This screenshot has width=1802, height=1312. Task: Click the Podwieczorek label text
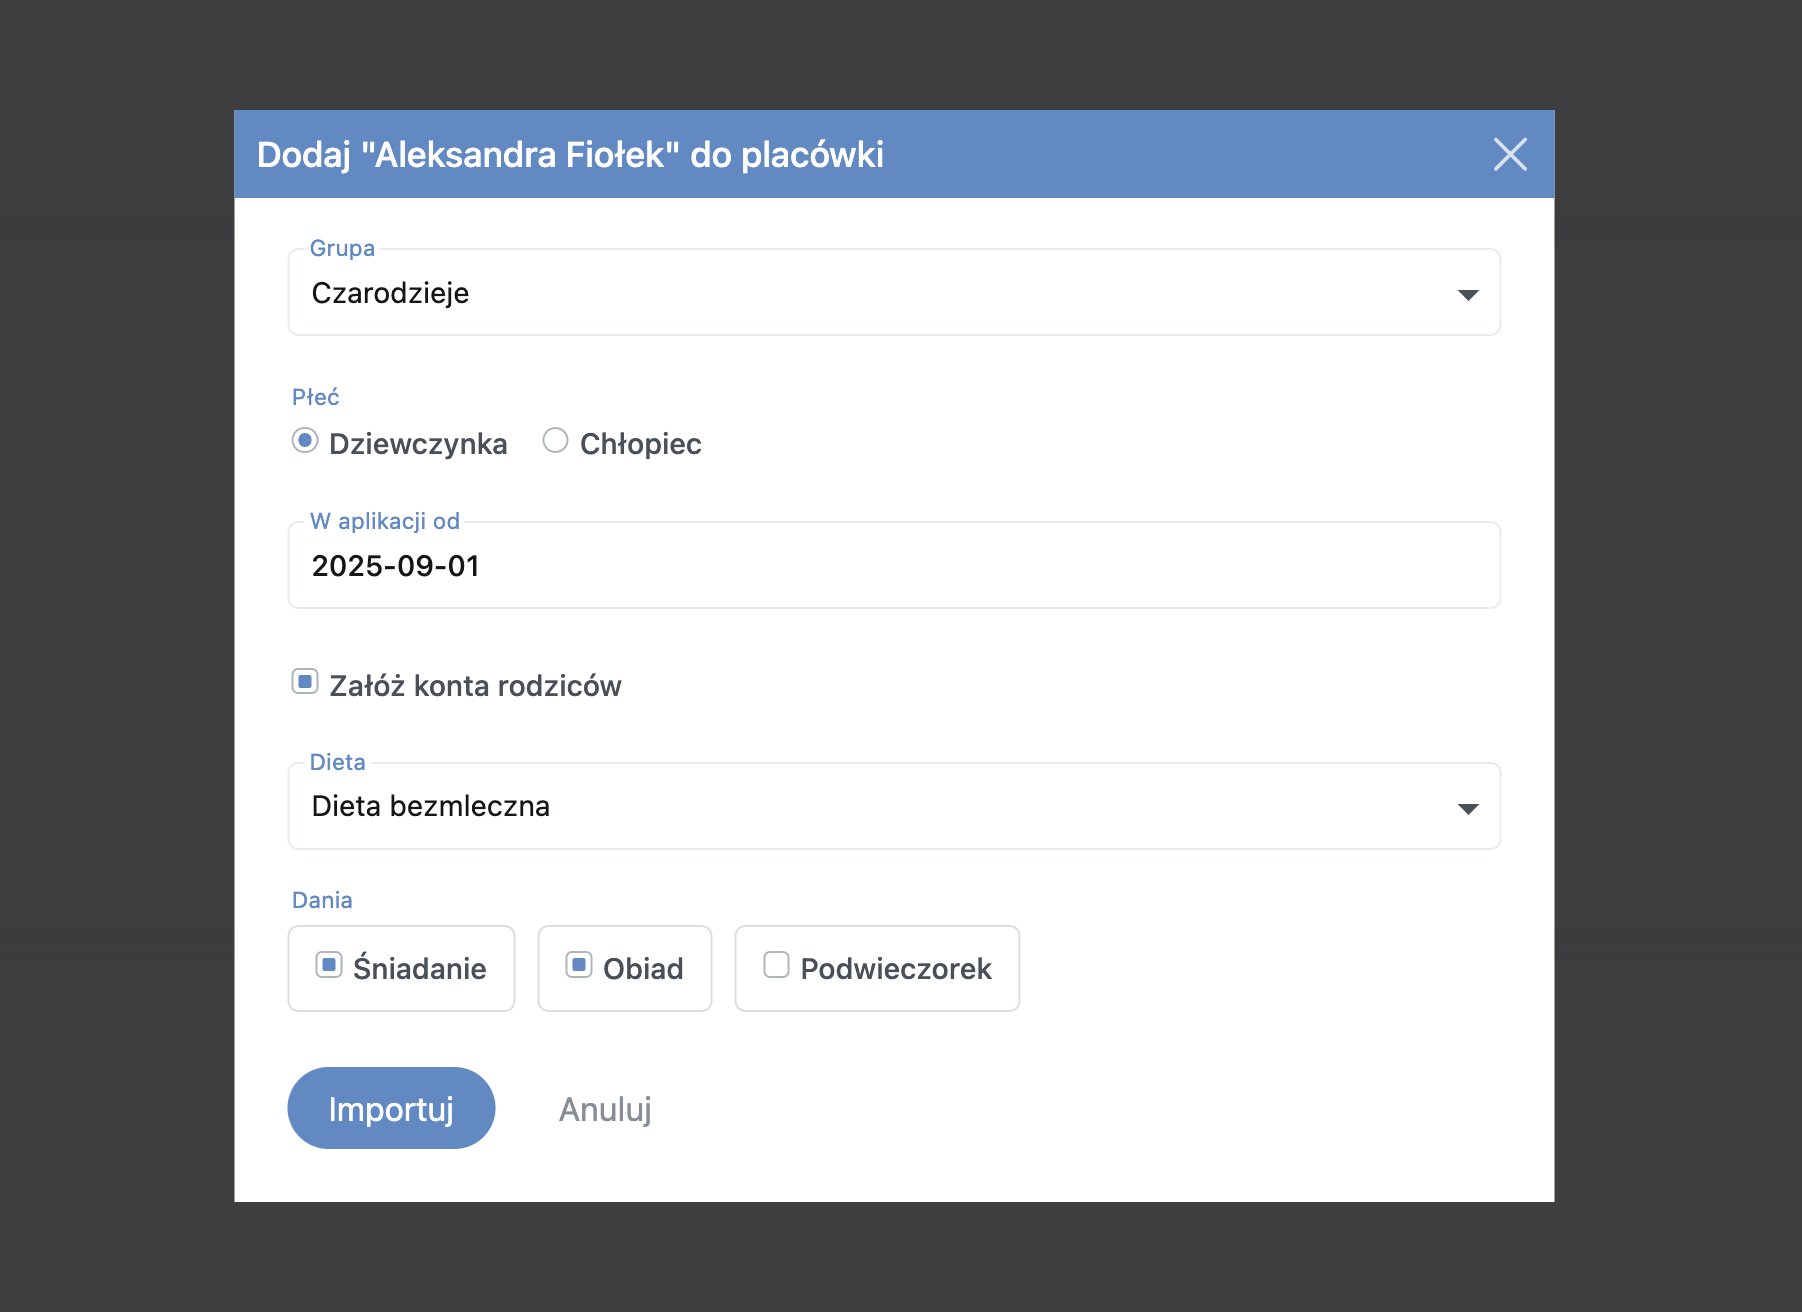pos(896,969)
